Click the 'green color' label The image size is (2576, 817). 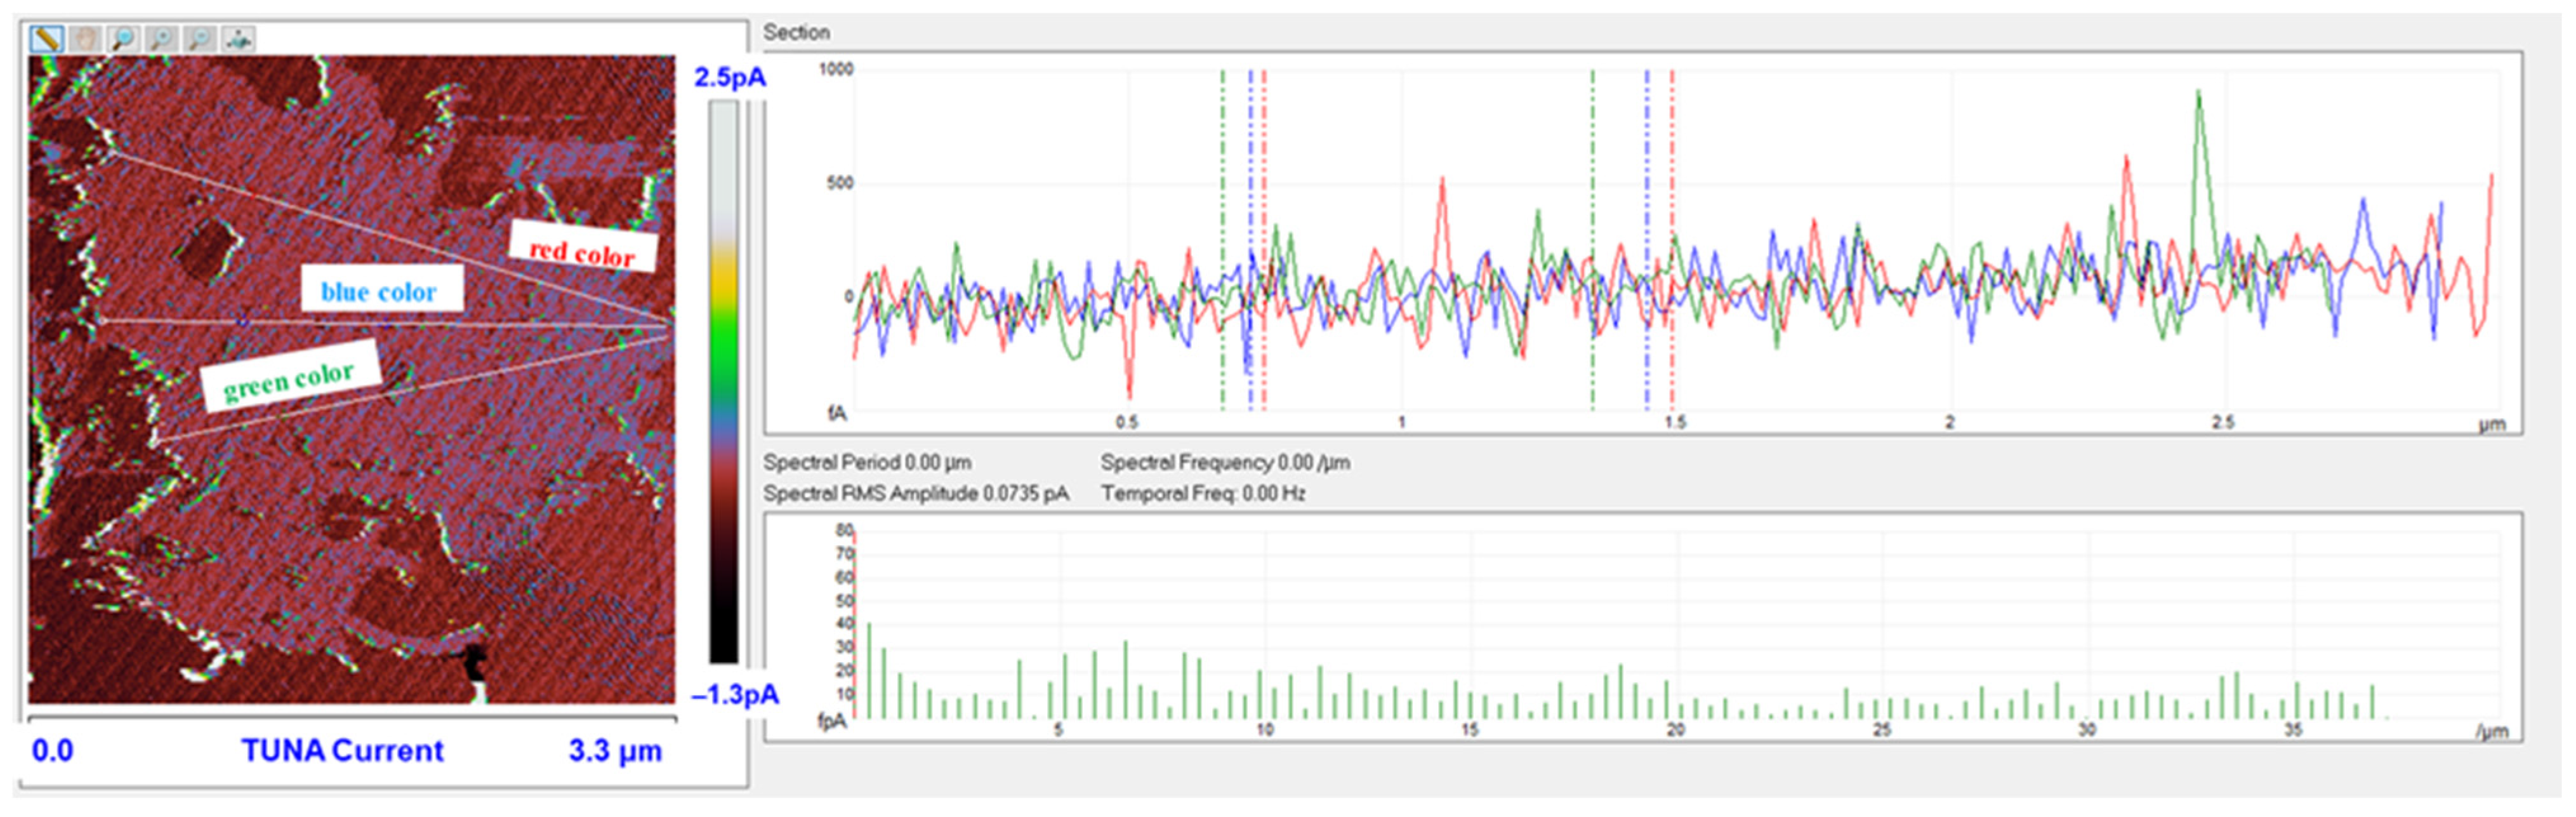point(289,377)
